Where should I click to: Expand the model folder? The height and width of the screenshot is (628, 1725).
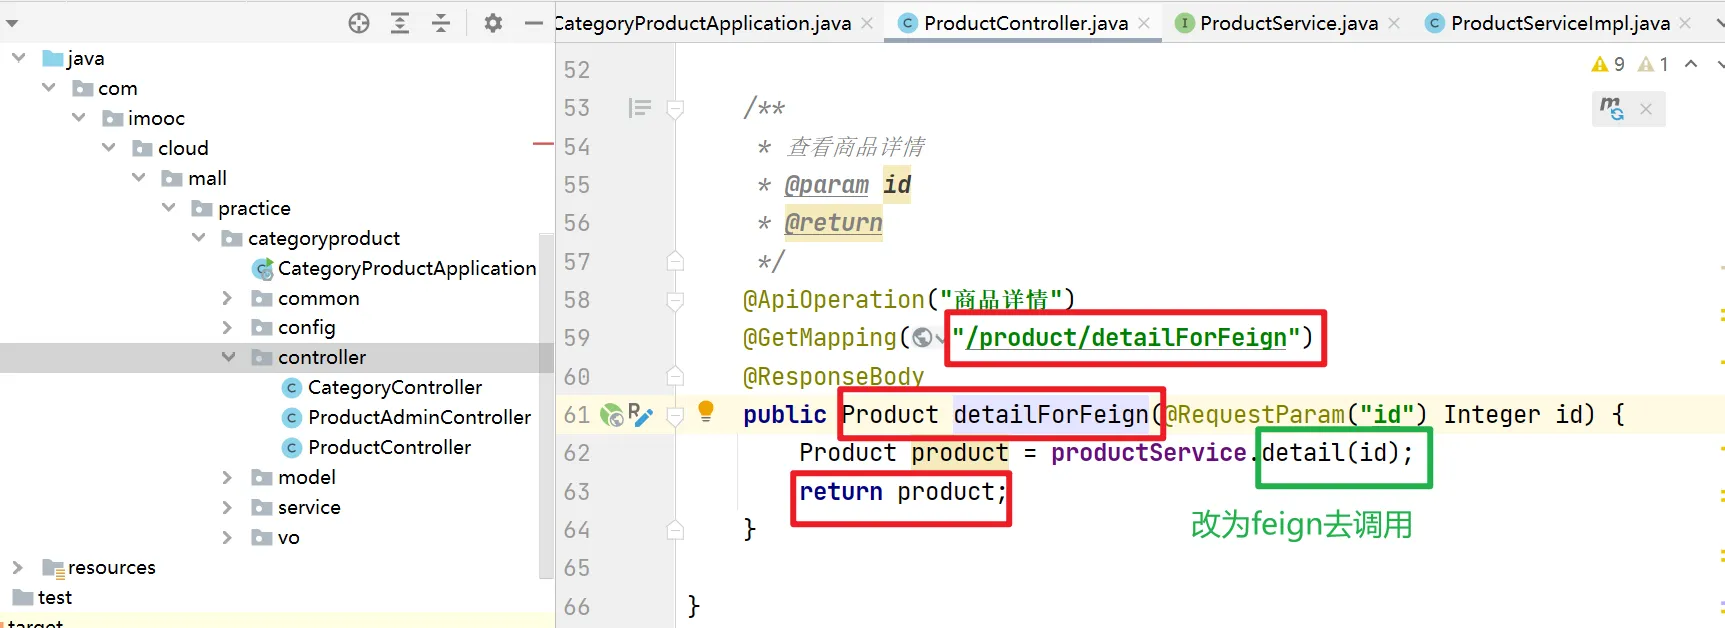tap(227, 477)
